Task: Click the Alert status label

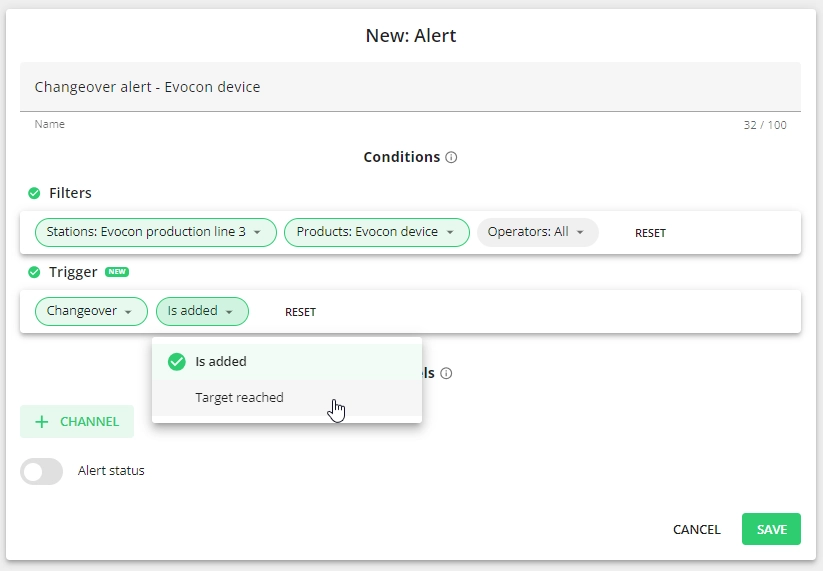Action: (x=111, y=471)
